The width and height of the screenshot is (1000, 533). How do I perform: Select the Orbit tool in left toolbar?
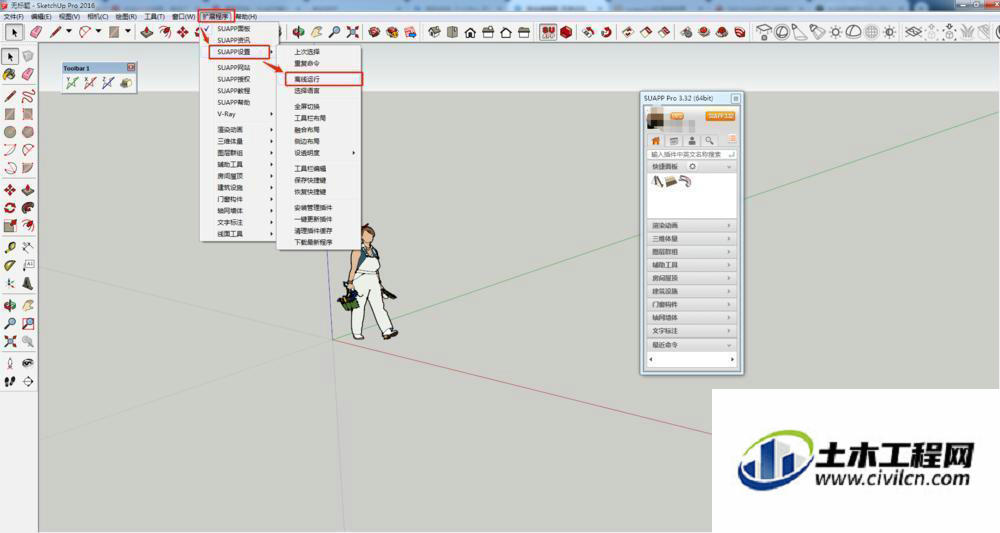[10, 306]
